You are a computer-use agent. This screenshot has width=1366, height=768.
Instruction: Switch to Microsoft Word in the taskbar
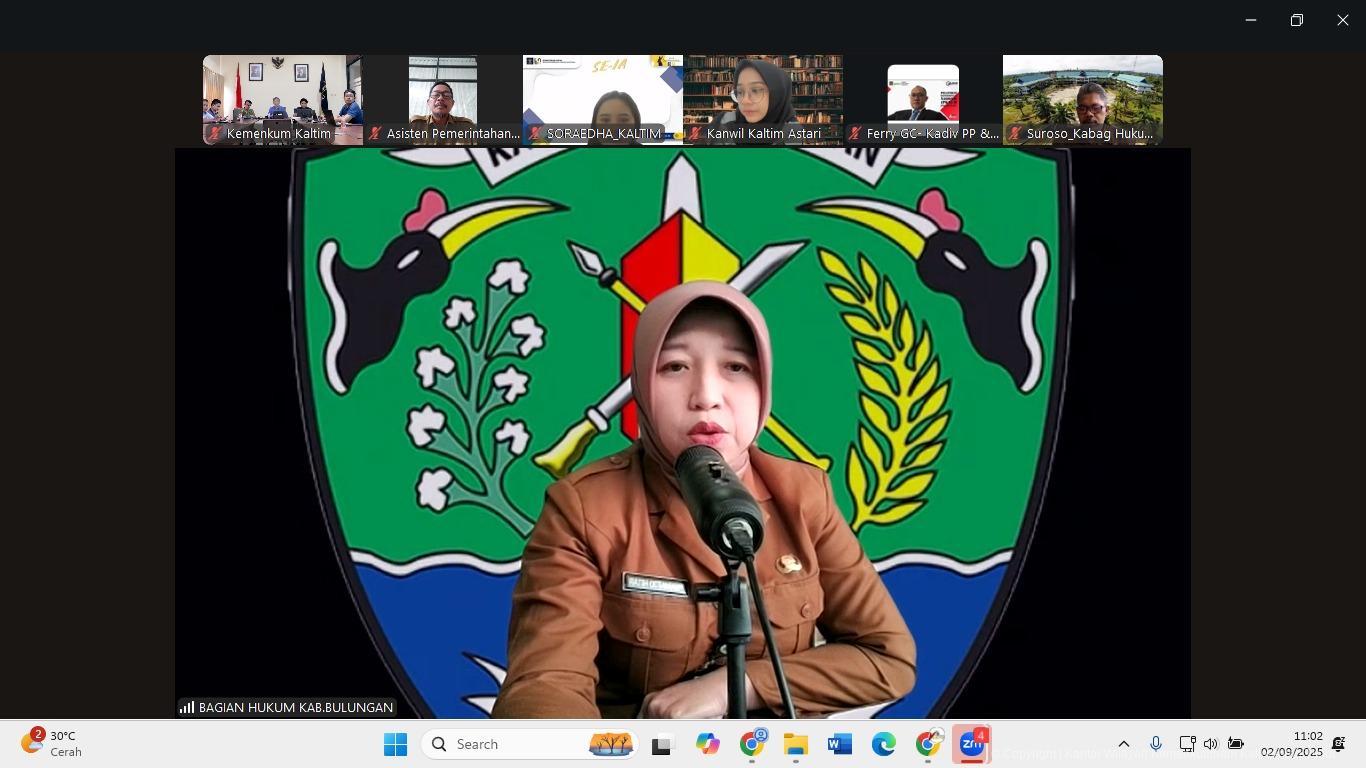click(x=840, y=745)
